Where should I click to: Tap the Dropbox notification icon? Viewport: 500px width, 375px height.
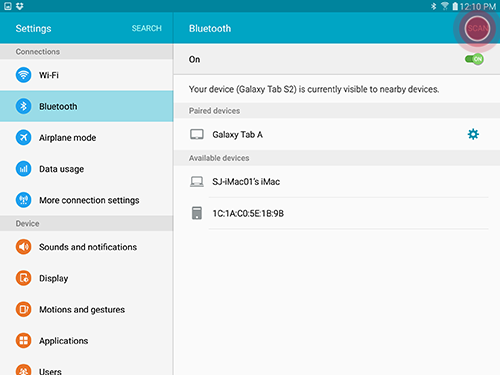(20, 6)
